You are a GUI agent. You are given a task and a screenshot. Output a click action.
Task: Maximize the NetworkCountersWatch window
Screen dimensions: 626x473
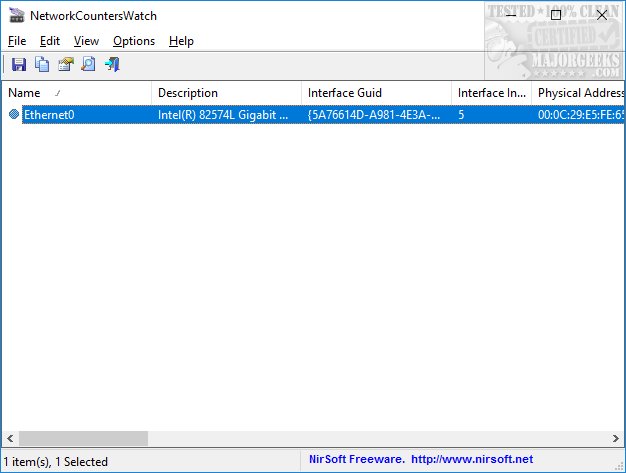coord(556,15)
